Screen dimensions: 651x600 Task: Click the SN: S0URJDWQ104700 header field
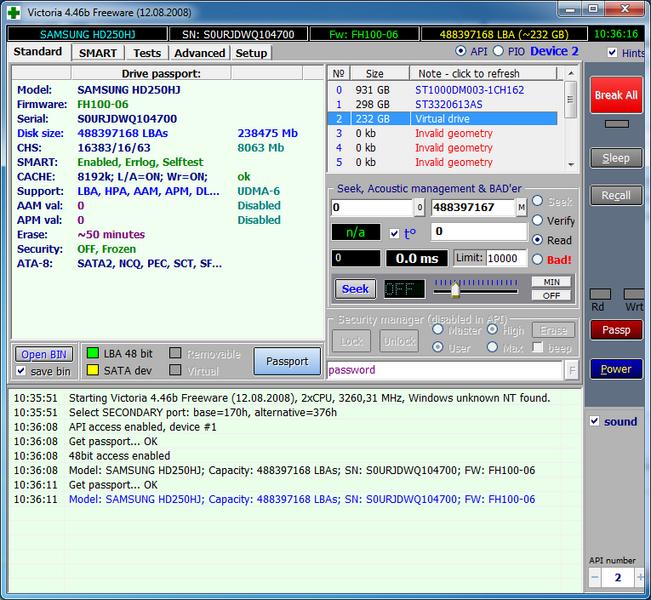[x=238, y=34]
